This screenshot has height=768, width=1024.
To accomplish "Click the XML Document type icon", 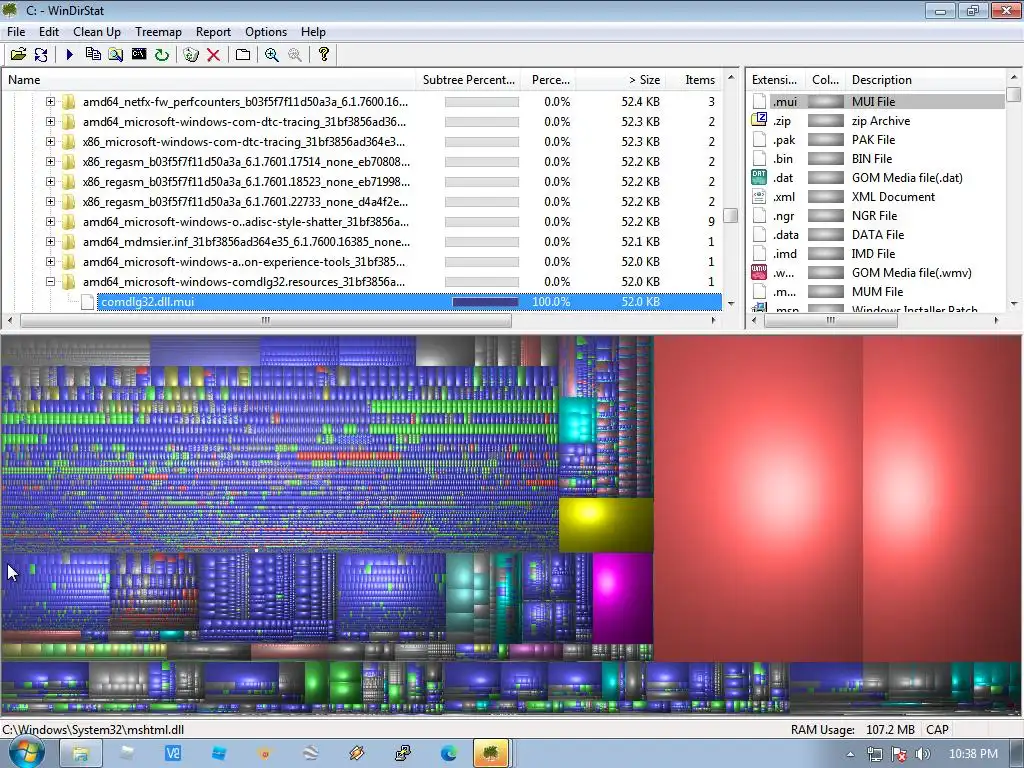I will point(759,196).
